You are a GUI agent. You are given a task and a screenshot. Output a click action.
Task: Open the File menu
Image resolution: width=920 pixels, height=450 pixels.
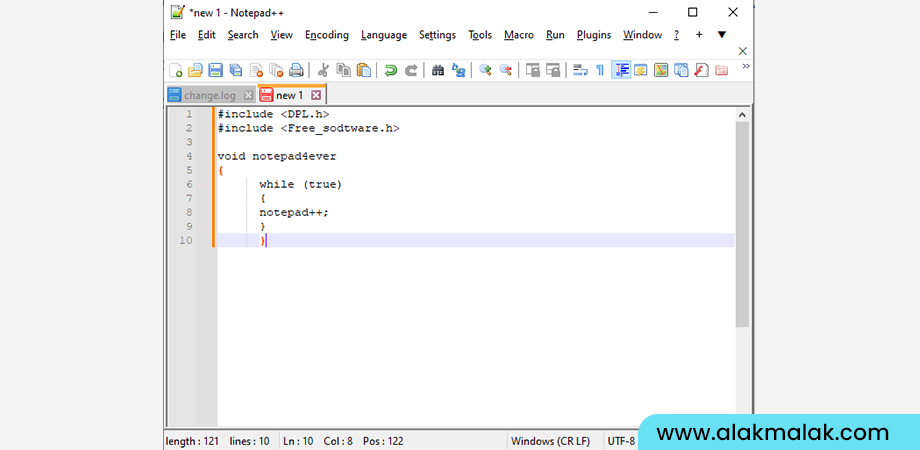178,35
